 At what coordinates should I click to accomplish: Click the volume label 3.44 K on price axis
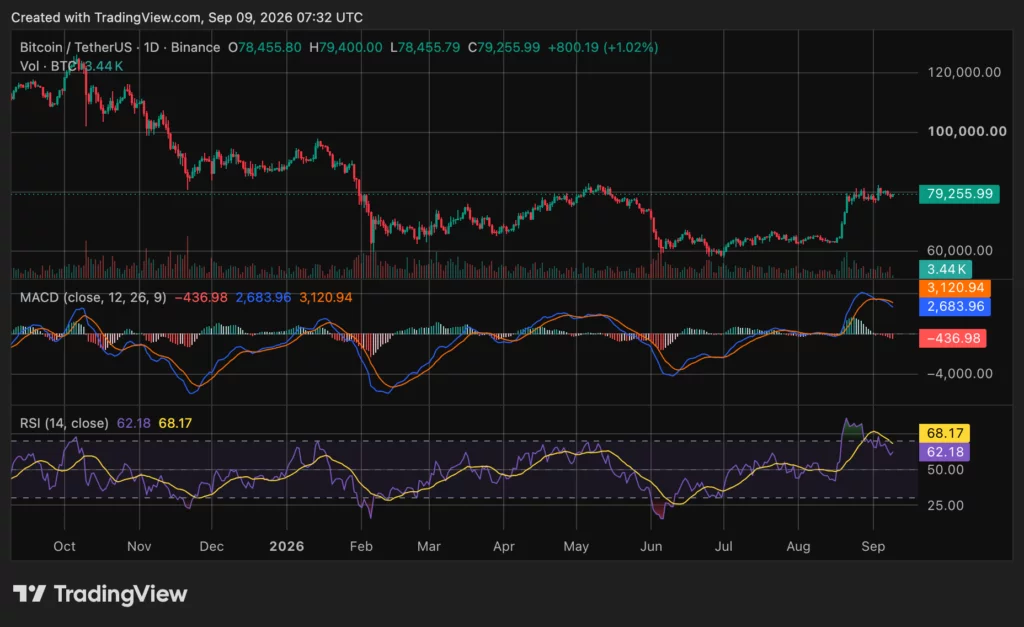click(946, 269)
